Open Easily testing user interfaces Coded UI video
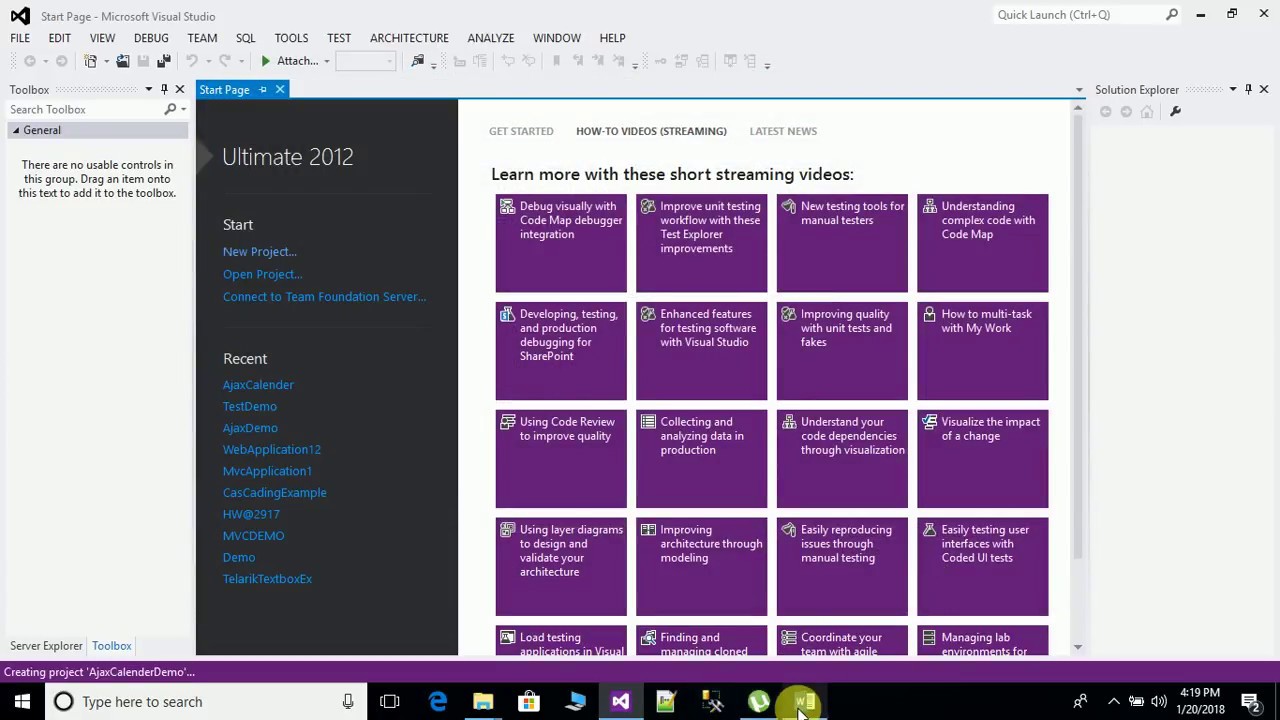Screen dimensions: 1280x720 (983, 567)
